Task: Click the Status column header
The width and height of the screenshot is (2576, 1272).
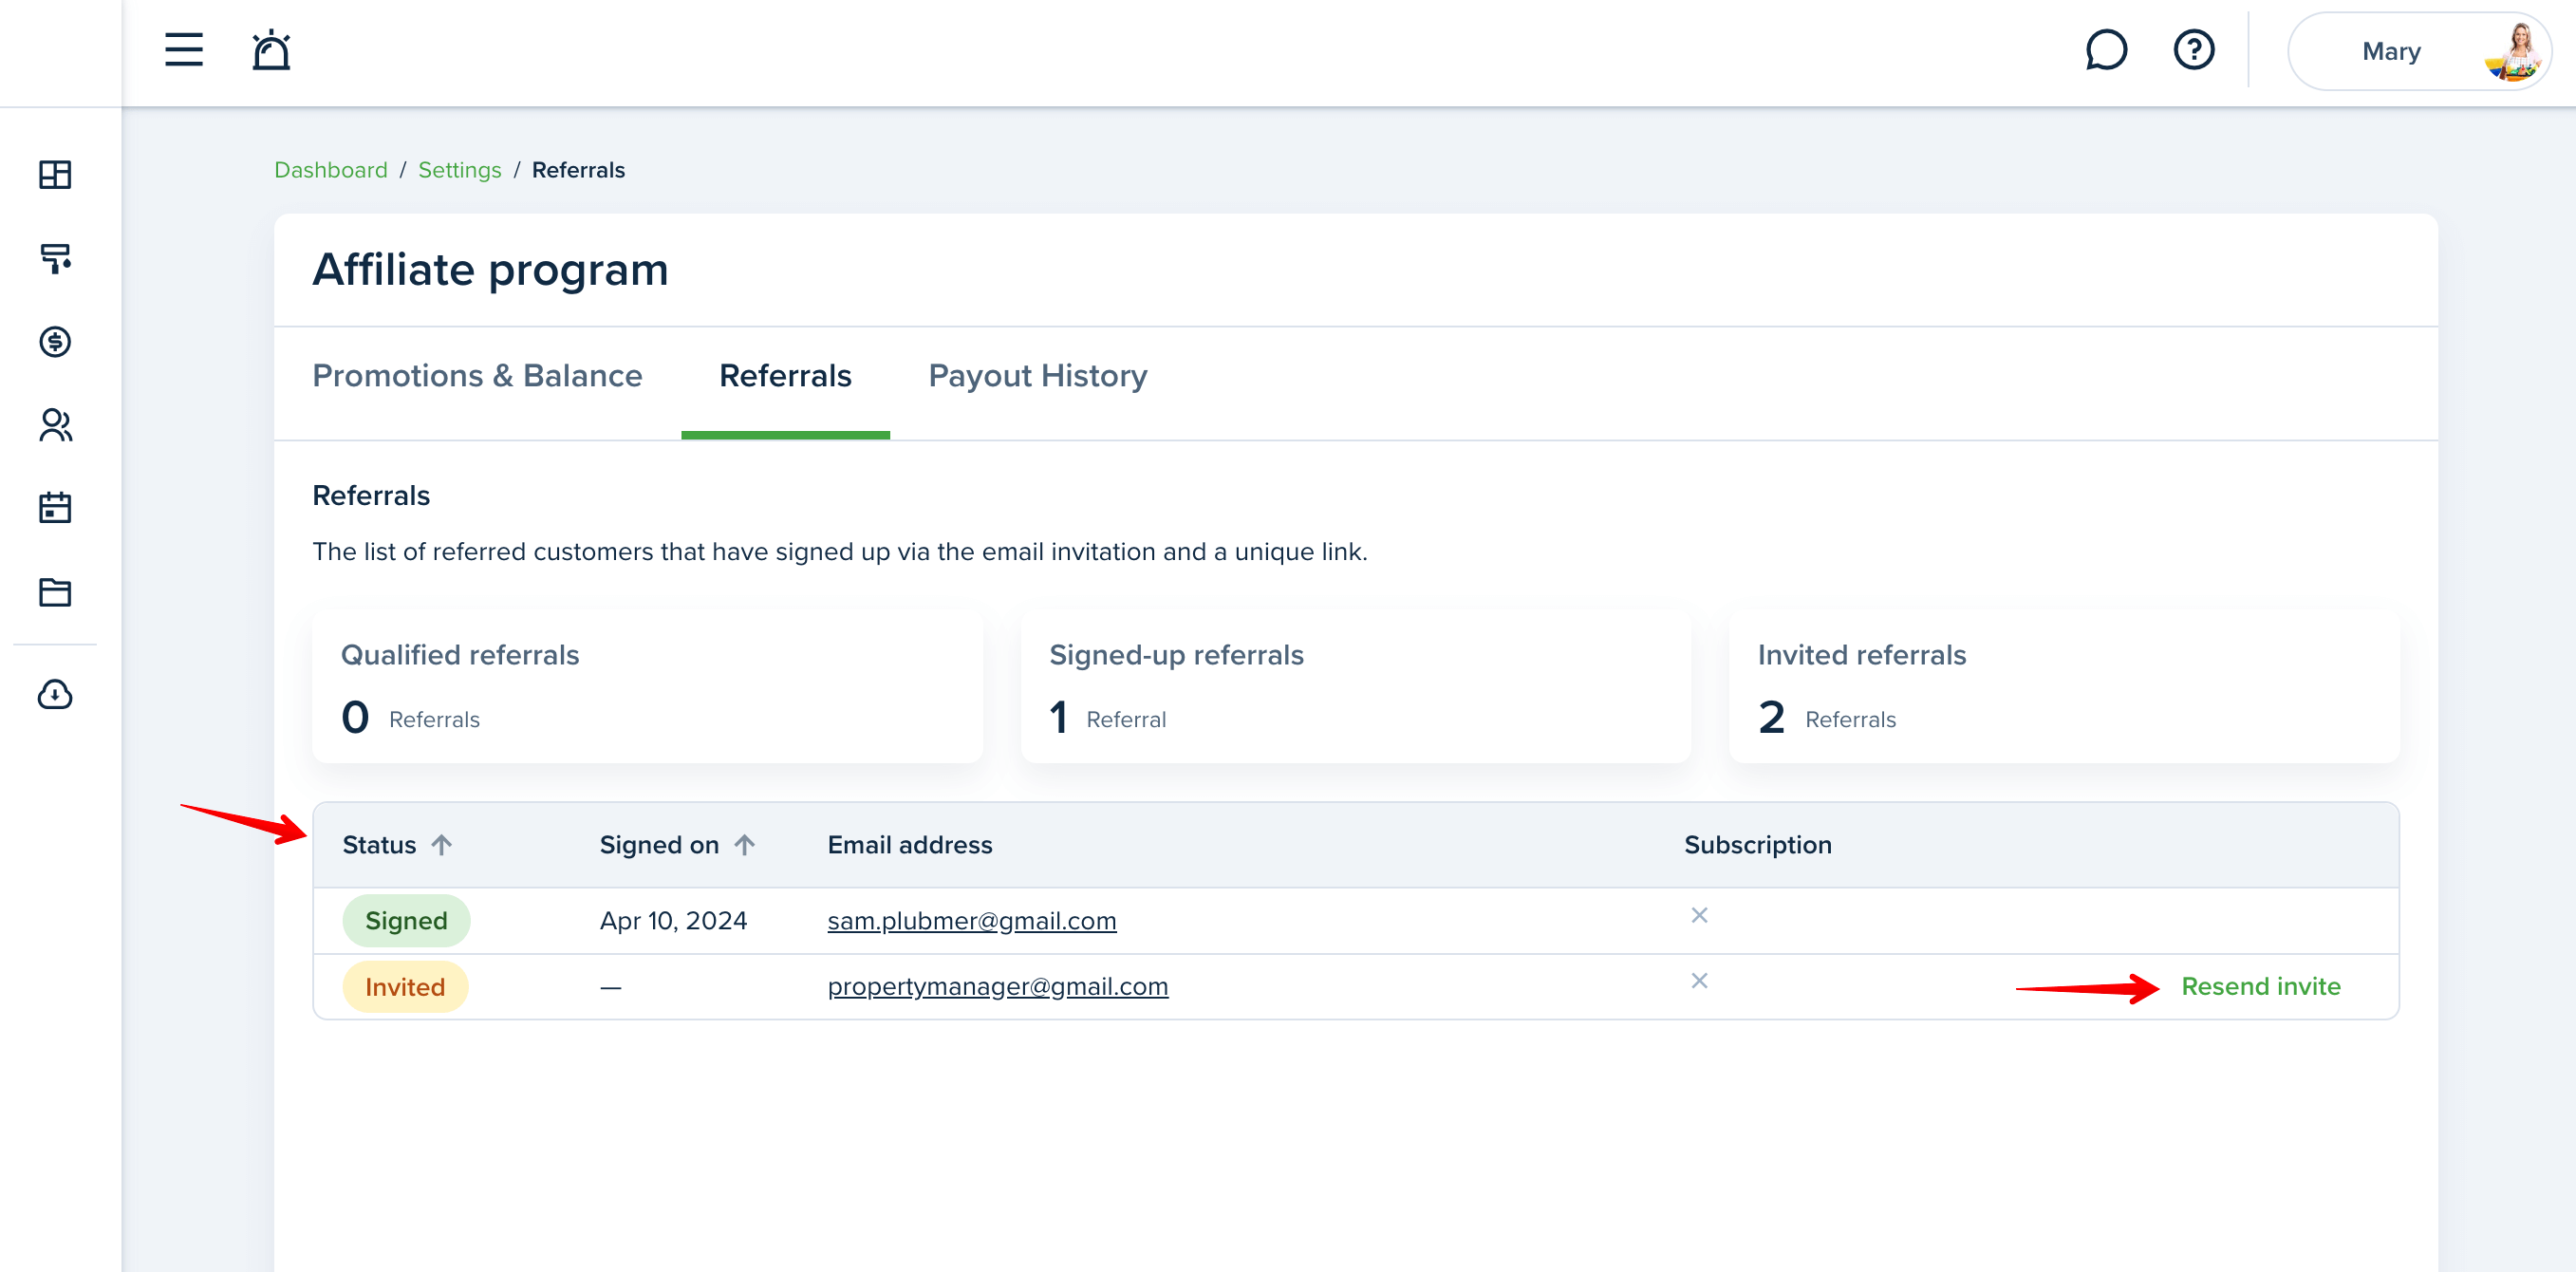Action: tap(379, 845)
